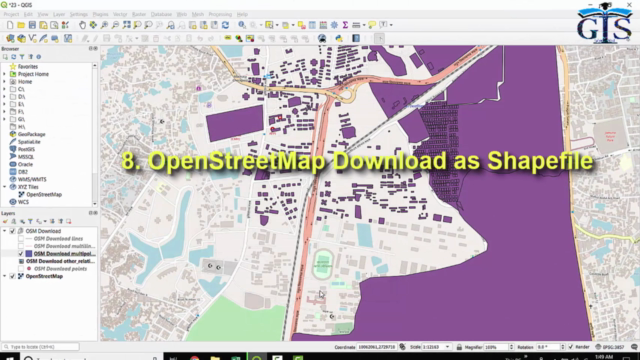Toggle the Render checkbox in status bar
The height and width of the screenshot is (360, 640).
point(571,347)
